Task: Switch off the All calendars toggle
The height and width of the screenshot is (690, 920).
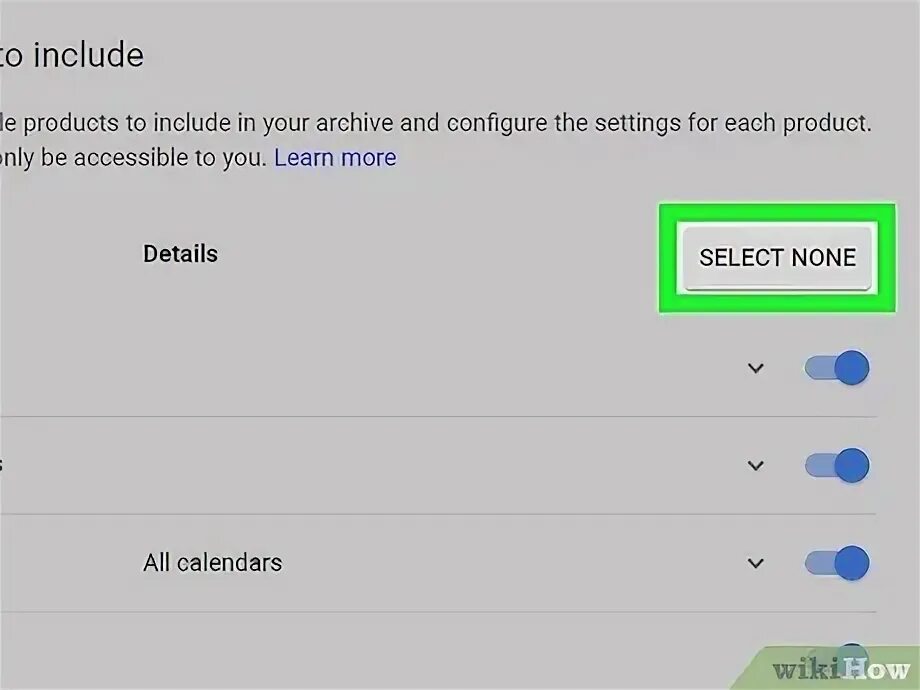Action: tap(838, 563)
